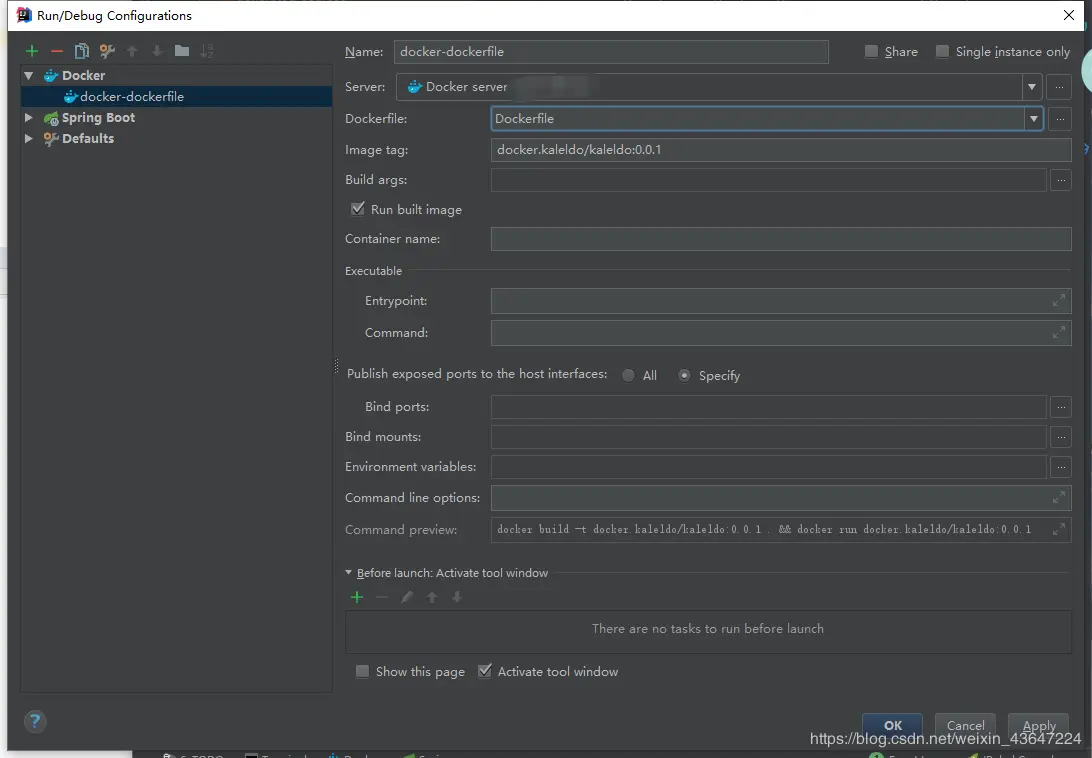The width and height of the screenshot is (1092, 758).
Task: Move configuration down in list
Action: pyautogui.click(x=157, y=51)
